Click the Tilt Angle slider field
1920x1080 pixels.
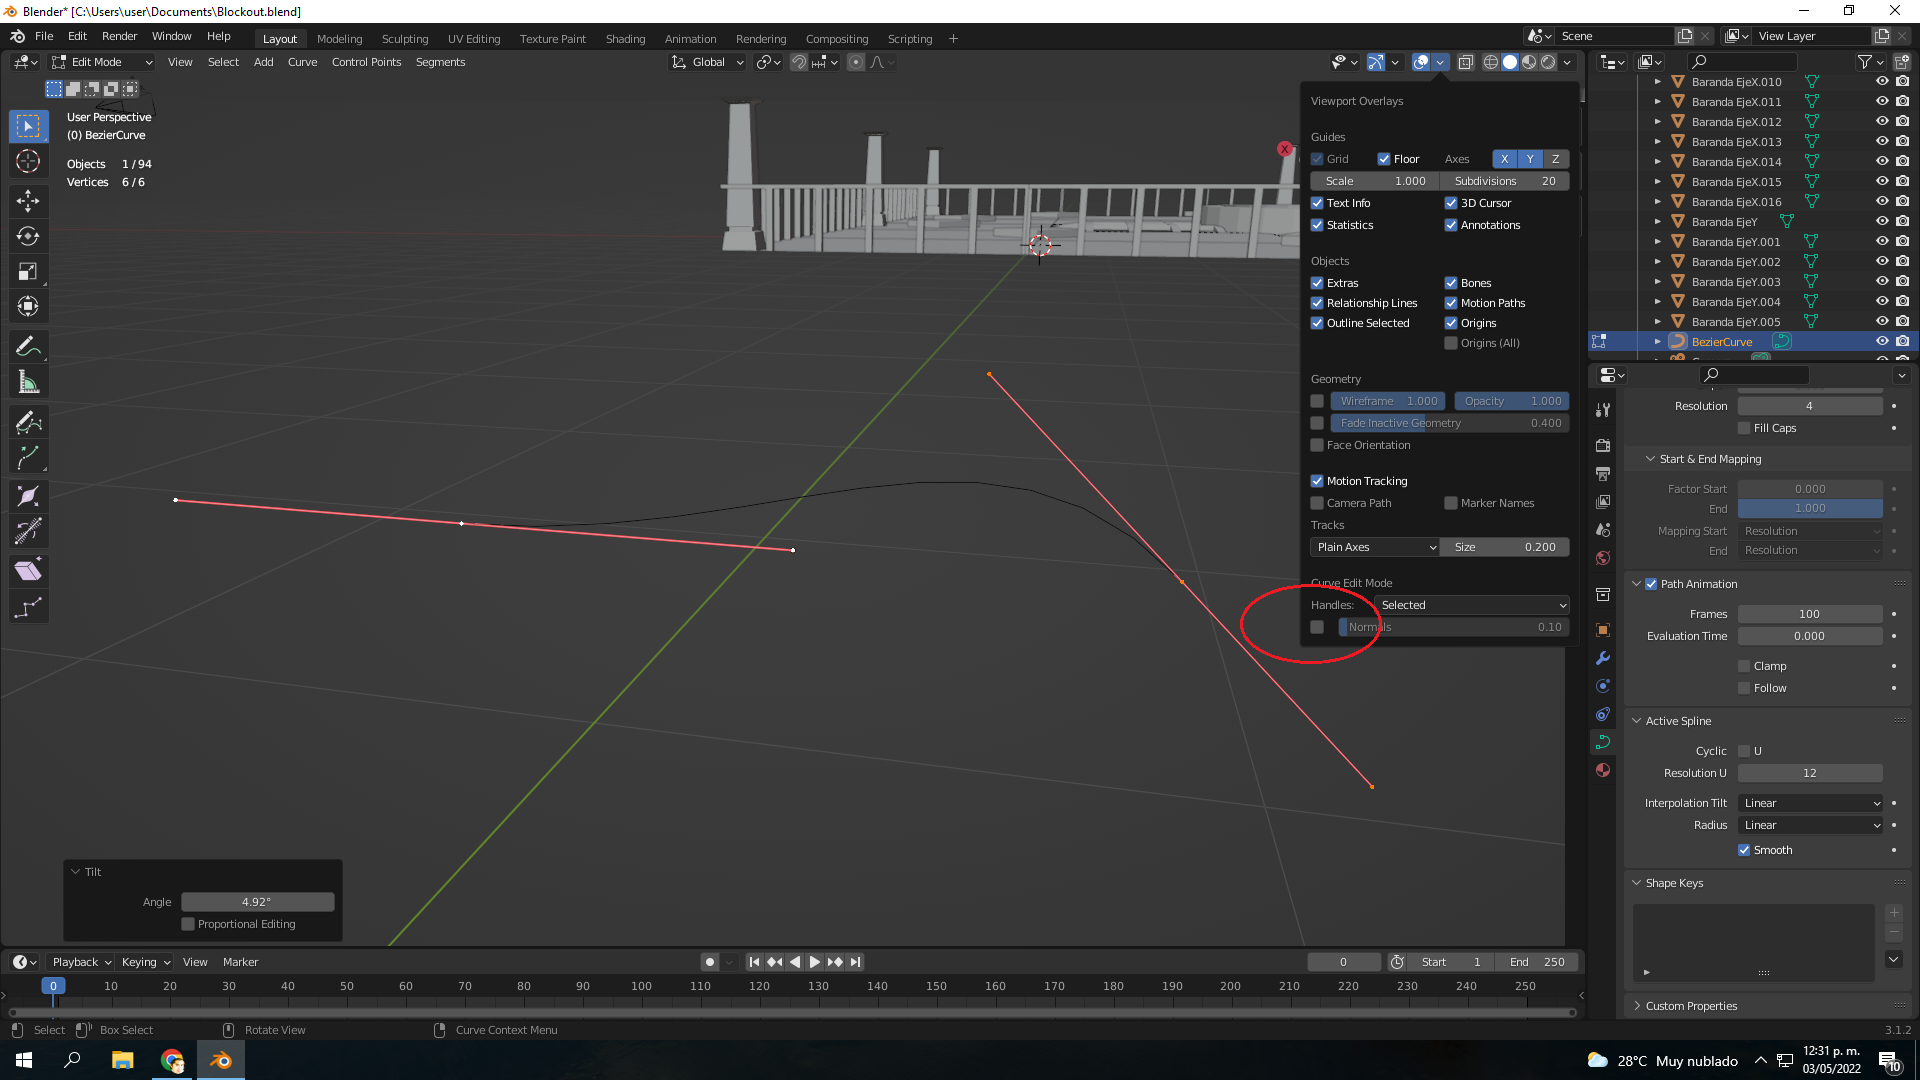[257, 902]
